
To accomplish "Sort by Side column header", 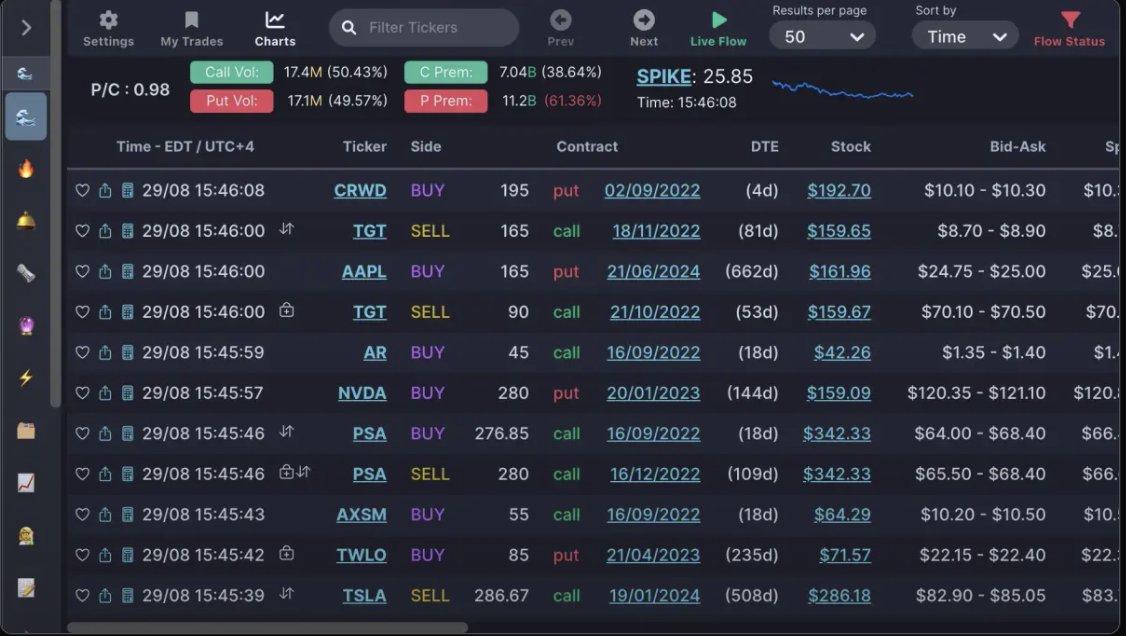I will pyautogui.click(x=426, y=146).
